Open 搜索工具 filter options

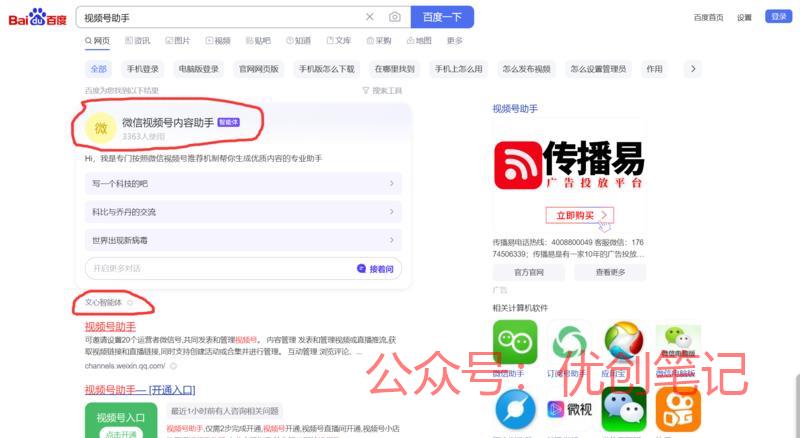pyautogui.click(x=382, y=90)
